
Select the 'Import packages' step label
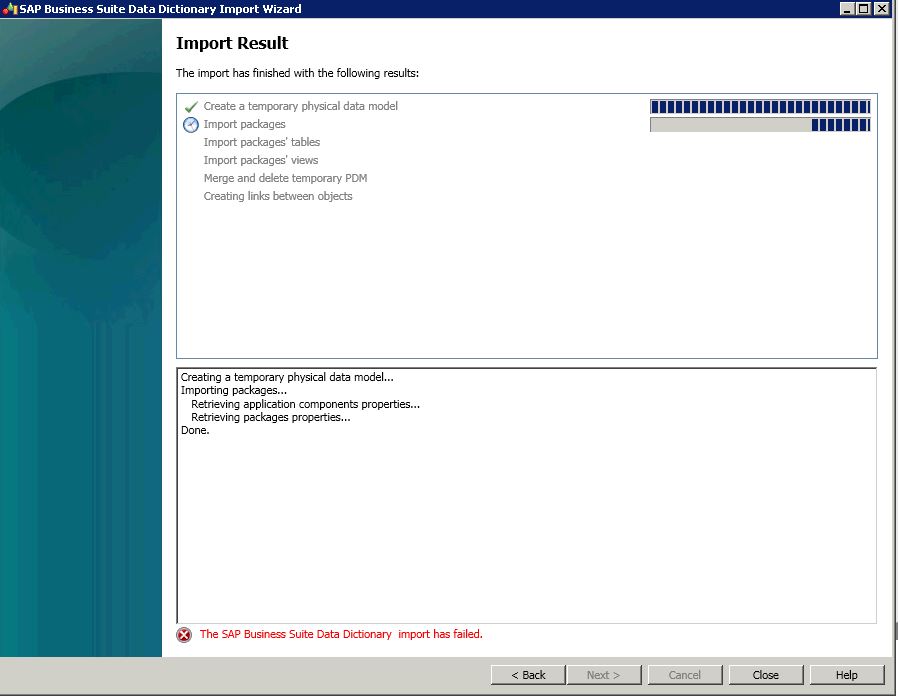click(x=245, y=124)
